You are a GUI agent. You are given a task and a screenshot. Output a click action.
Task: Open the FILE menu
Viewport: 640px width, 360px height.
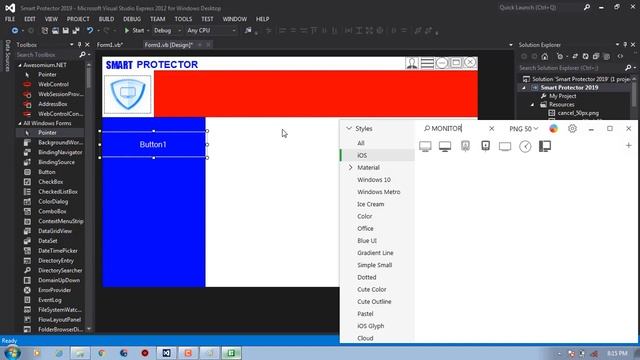pyautogui.click(x=10, y=19)
